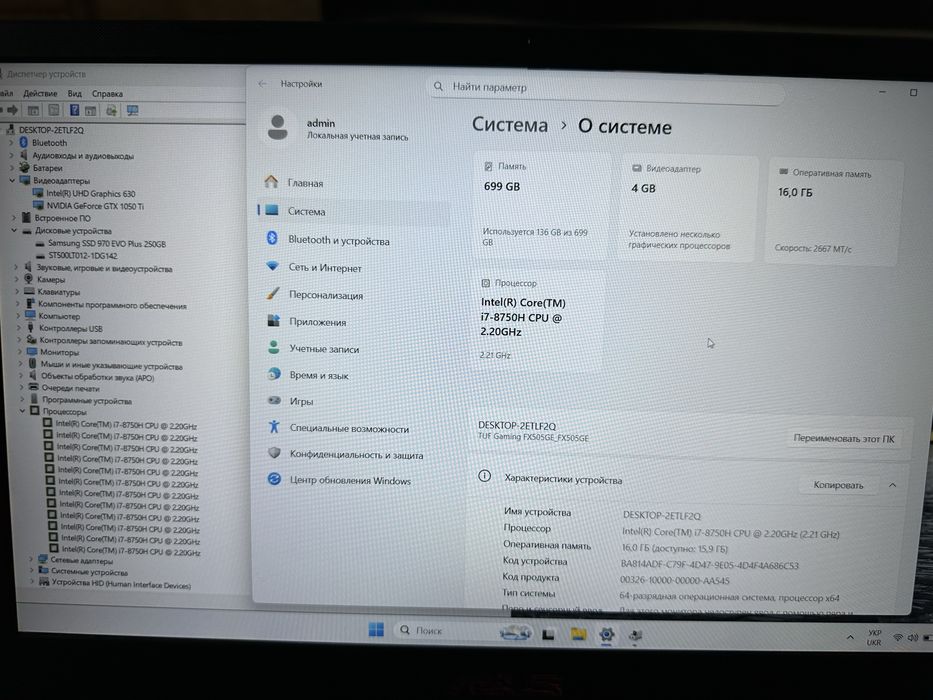Image resolution: width=933 pixels, height=700 pixels.
Task: Click the scan hardware monitor icon in Device Manager toolbar
Action: coord(132,111)
